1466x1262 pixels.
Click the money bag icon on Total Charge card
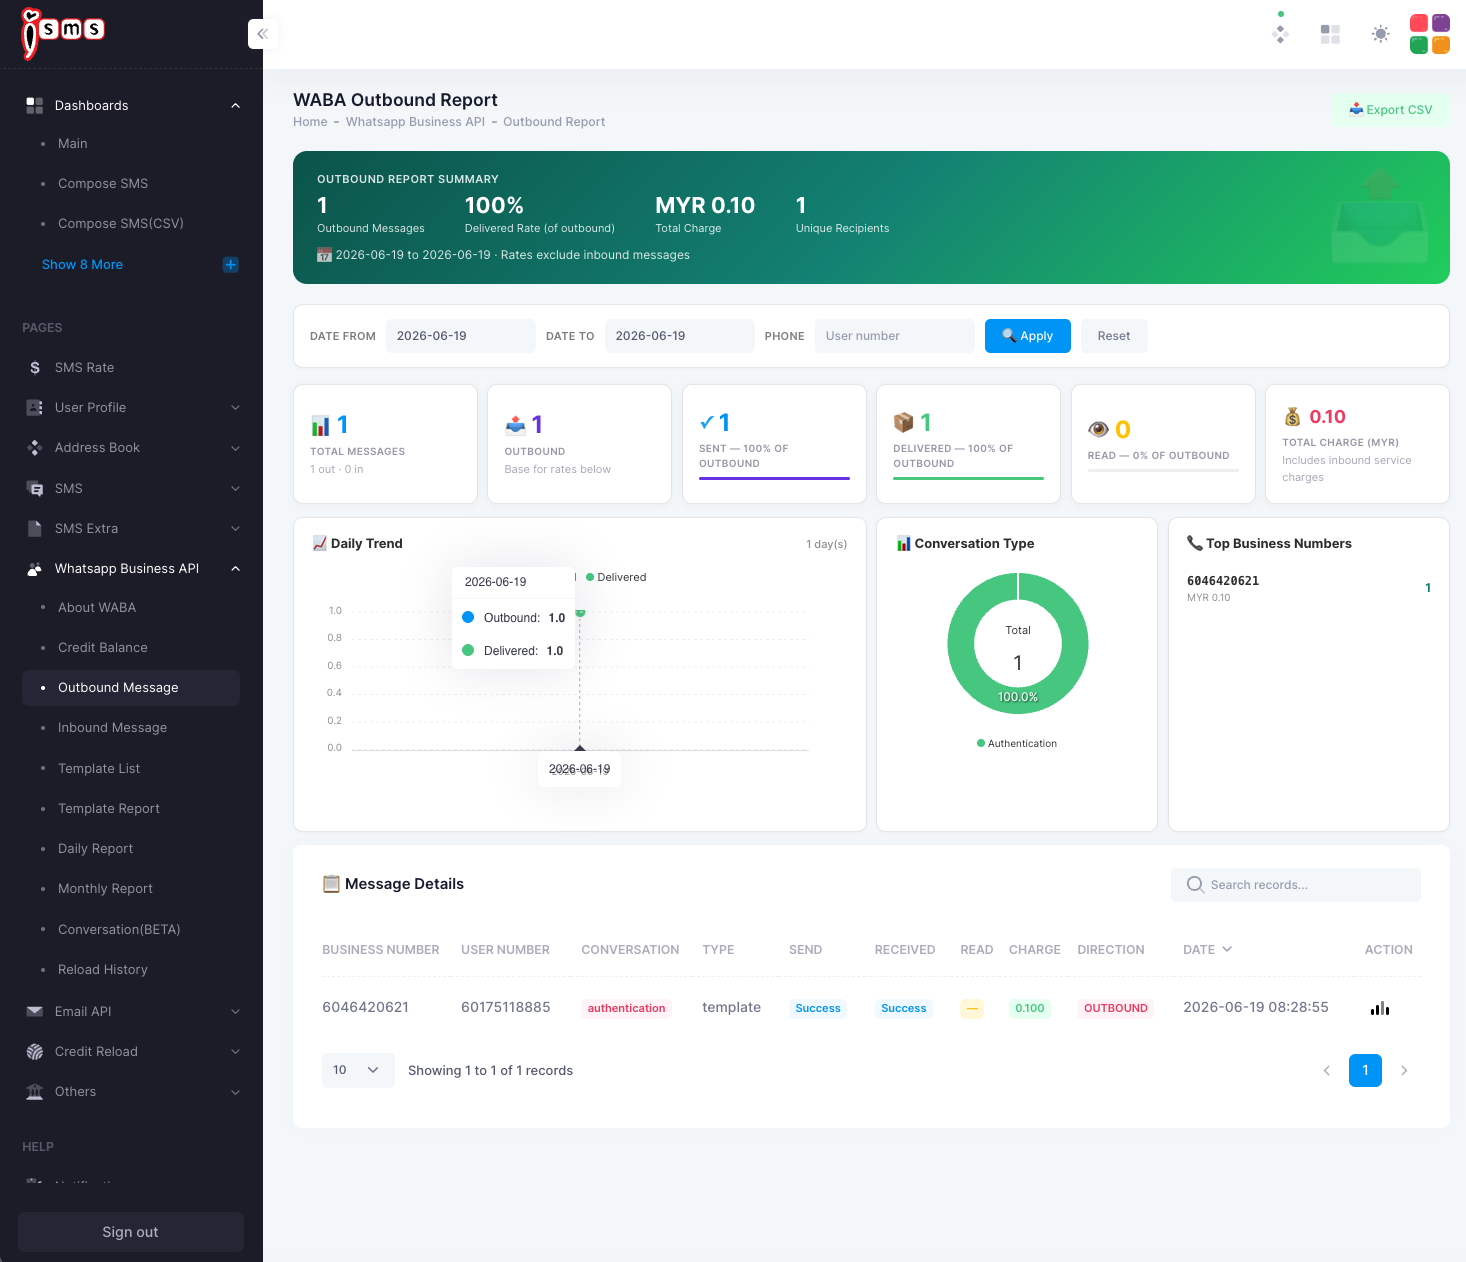1292,417
